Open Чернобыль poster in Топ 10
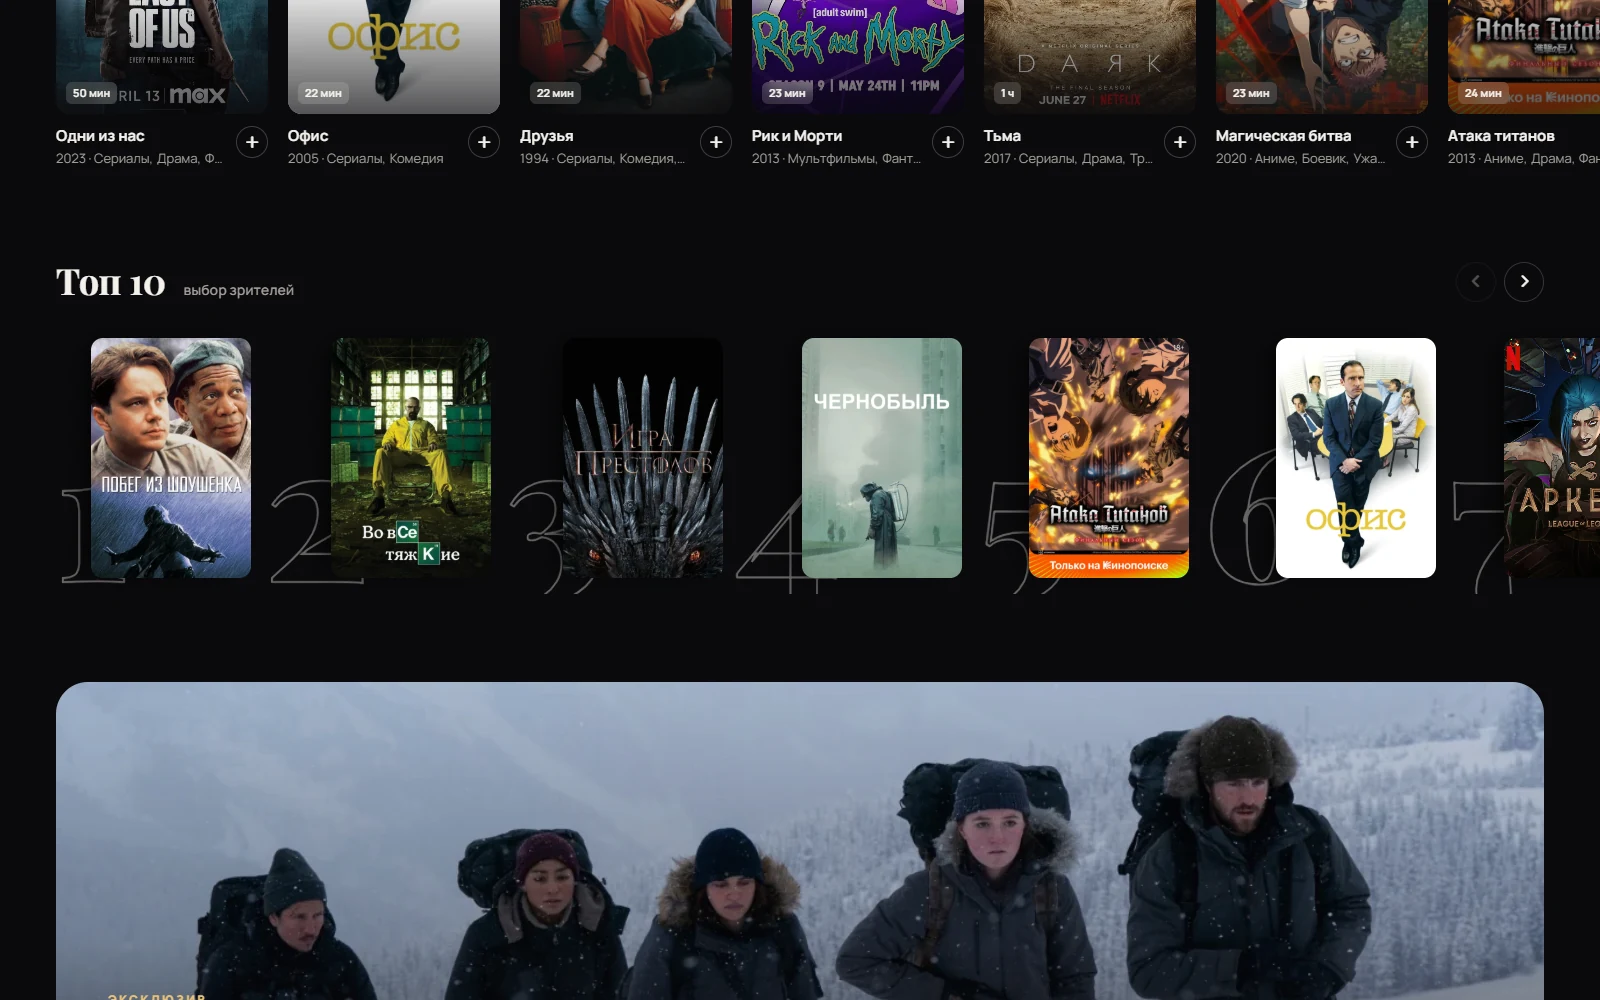 pyautogui.click(x=882, y=458)
